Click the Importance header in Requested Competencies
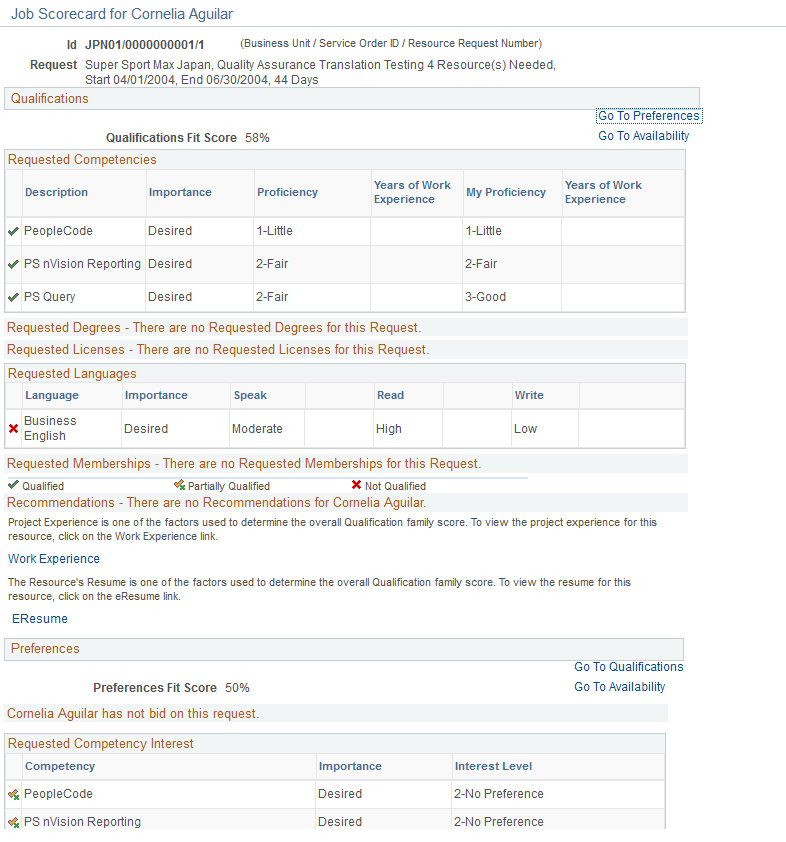The width and height of the screenshot is (786, 842). coord(180,192)
